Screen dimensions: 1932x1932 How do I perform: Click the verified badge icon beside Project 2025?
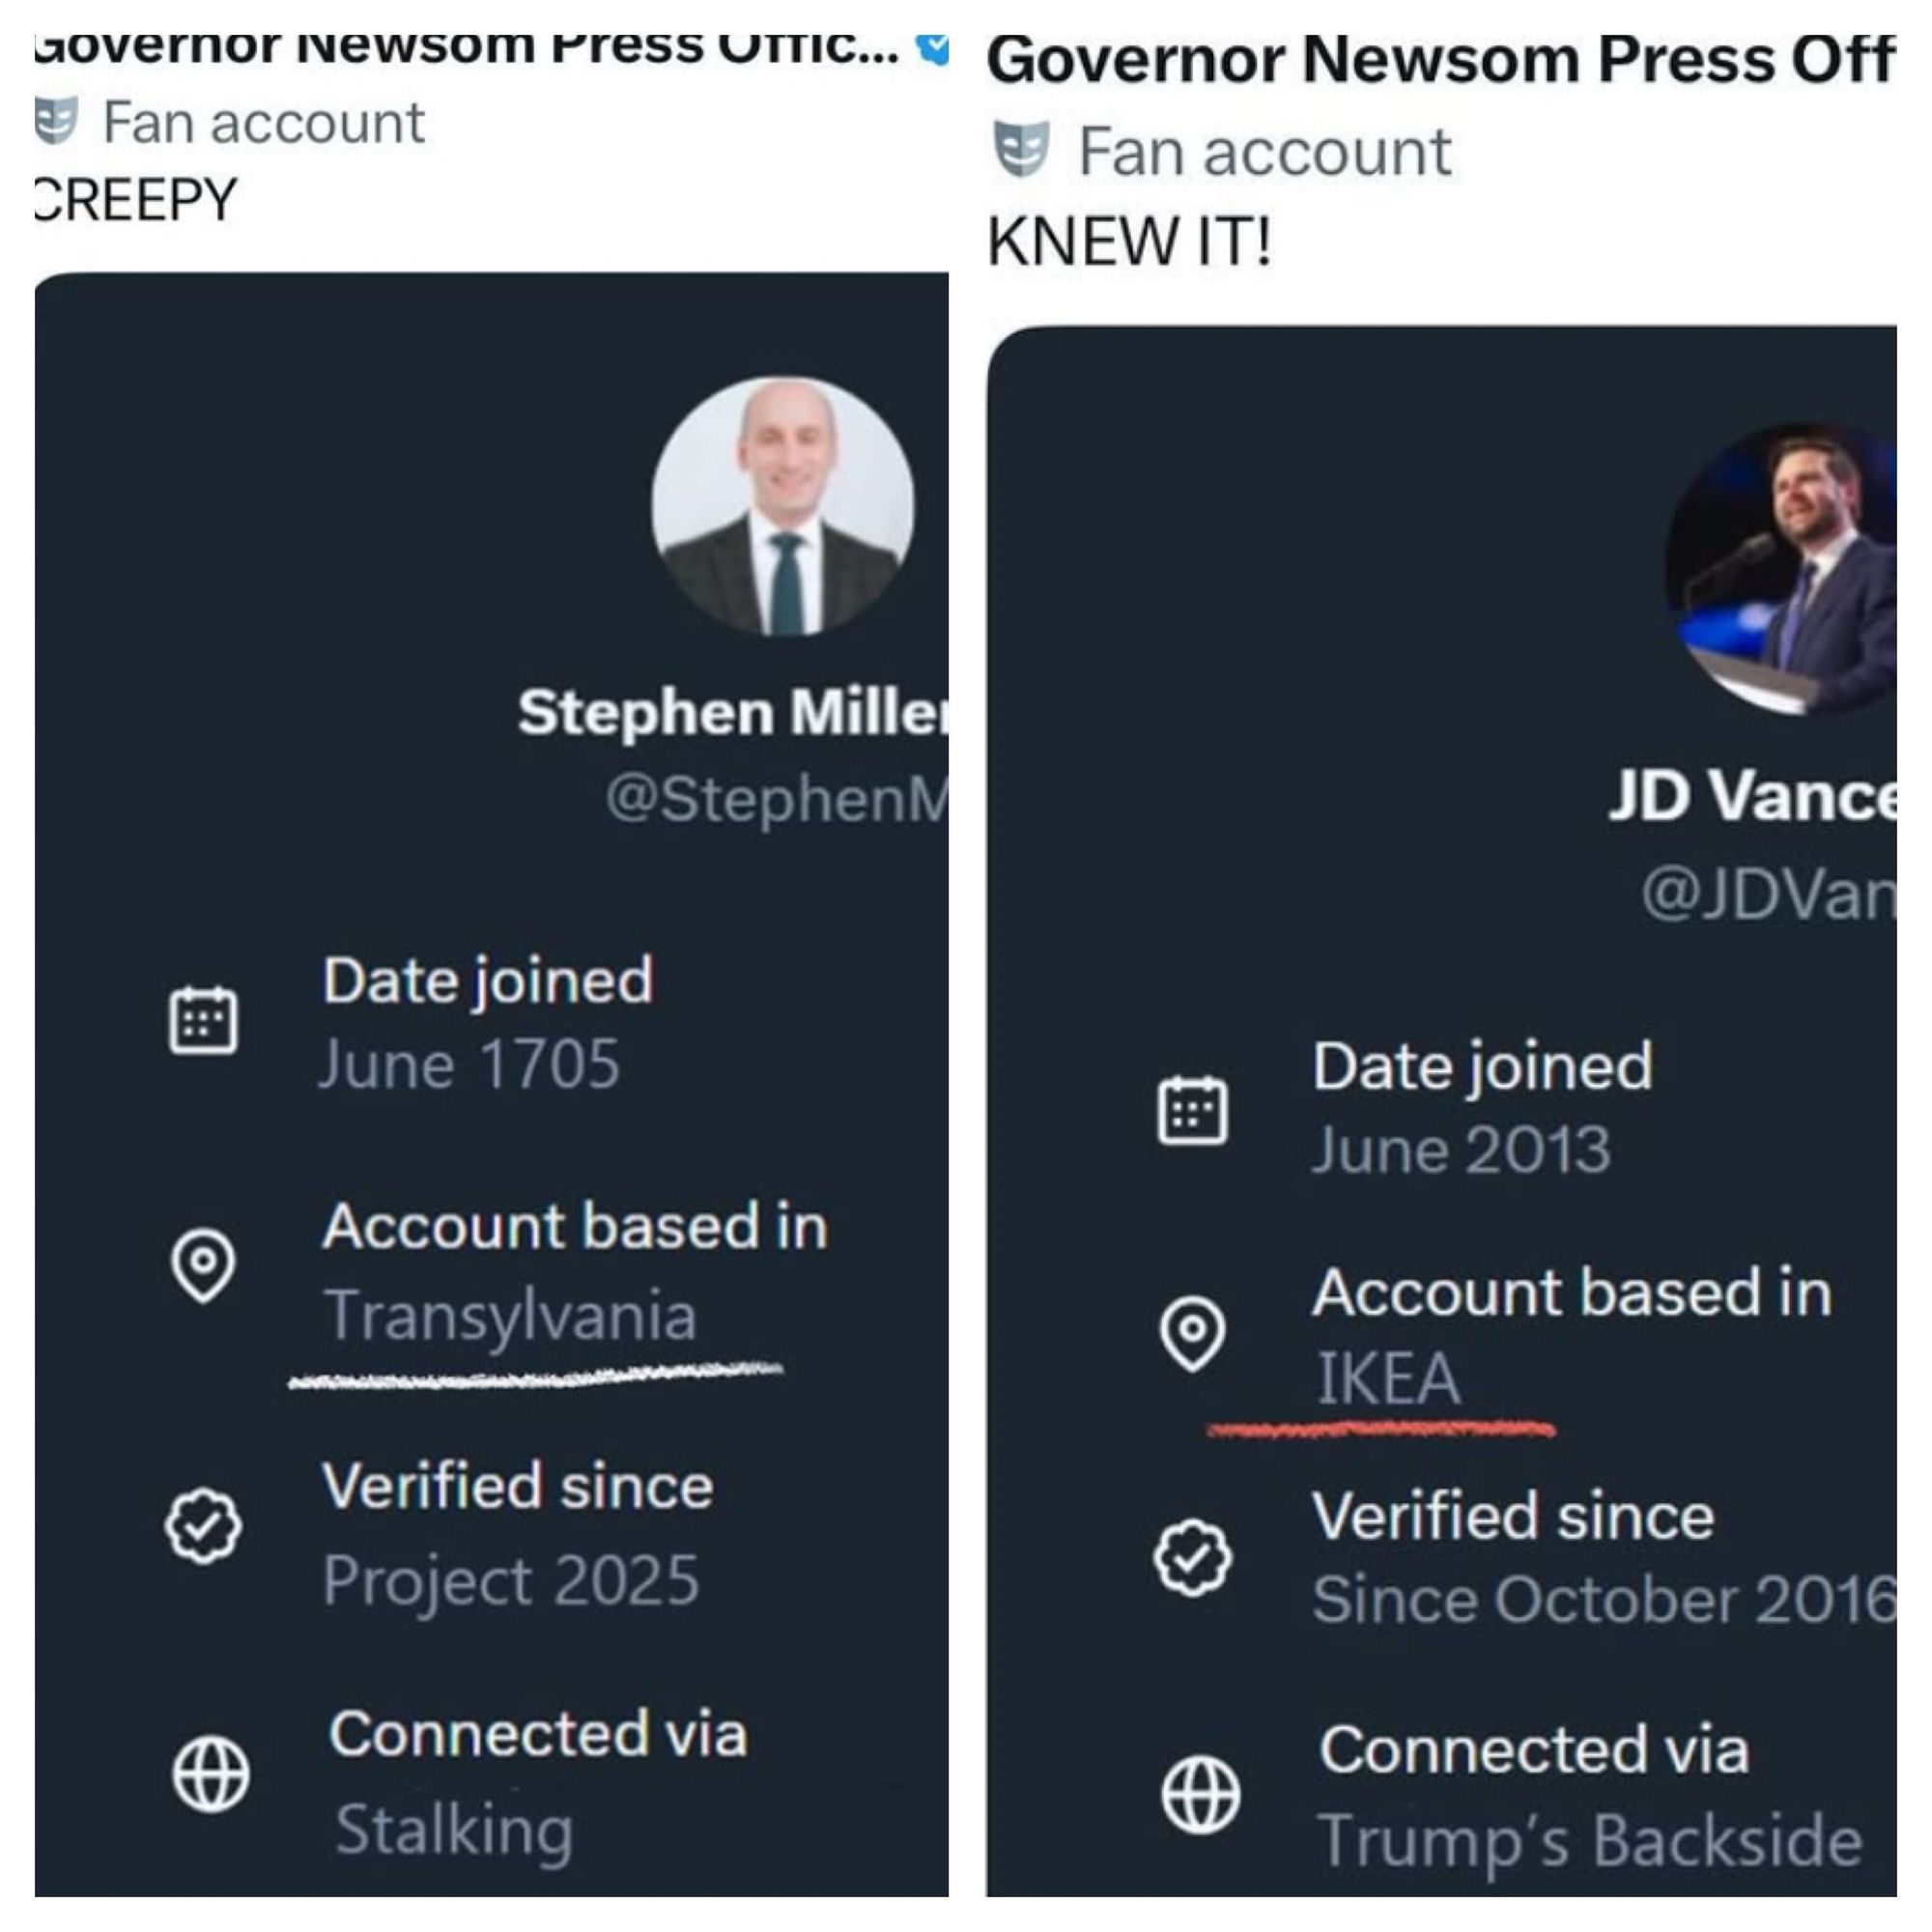click(x=203, y=1526)
